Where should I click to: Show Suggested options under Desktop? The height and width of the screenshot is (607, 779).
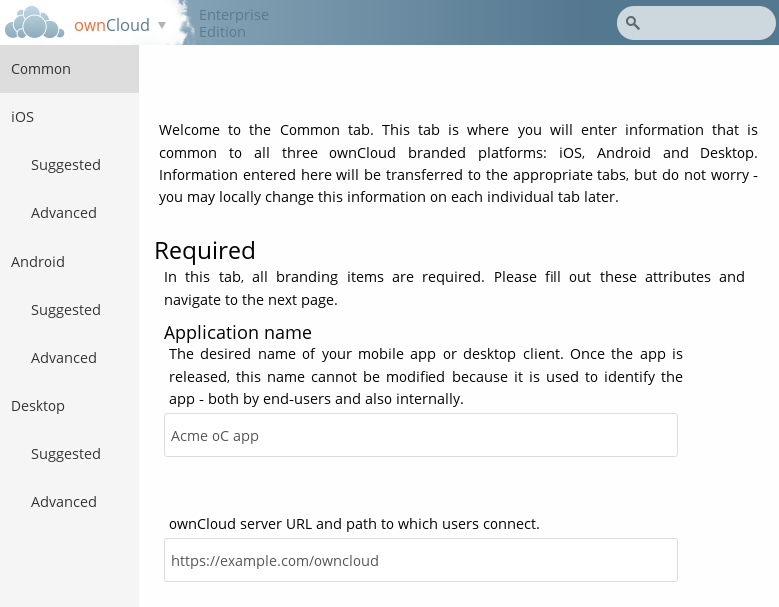[66, 454]
